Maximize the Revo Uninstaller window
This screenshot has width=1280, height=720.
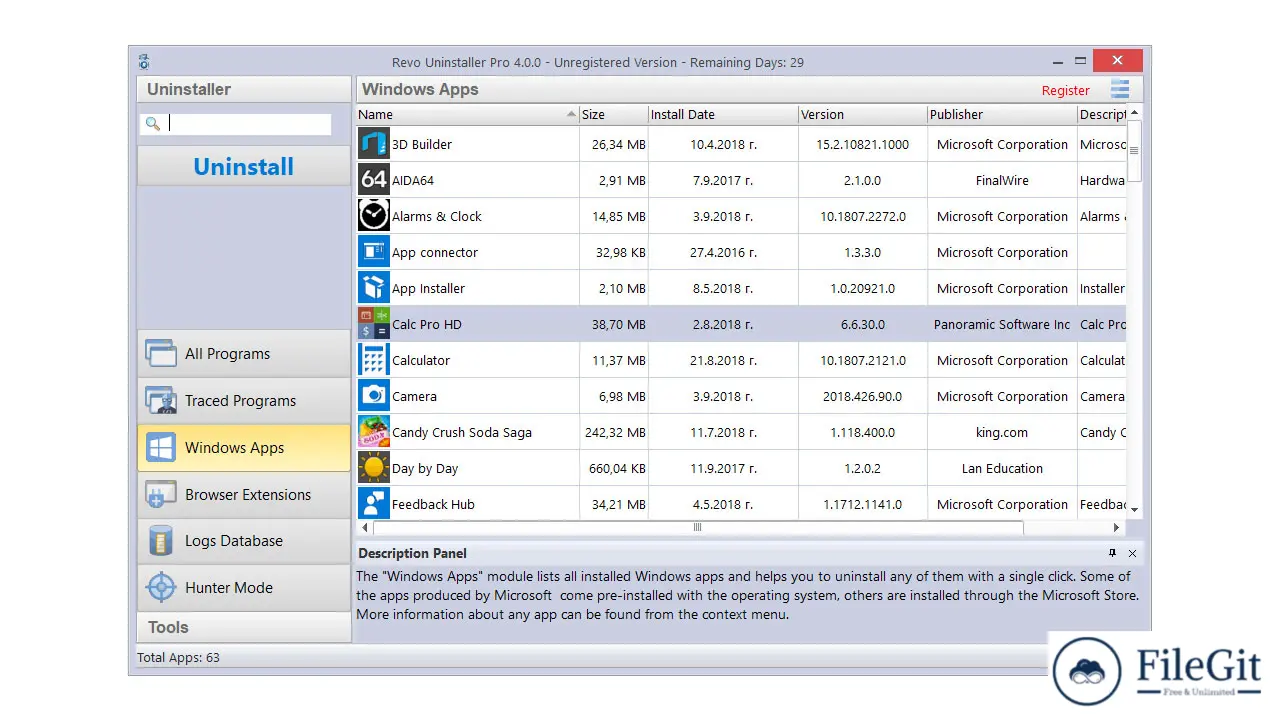tap(1080, 61)
